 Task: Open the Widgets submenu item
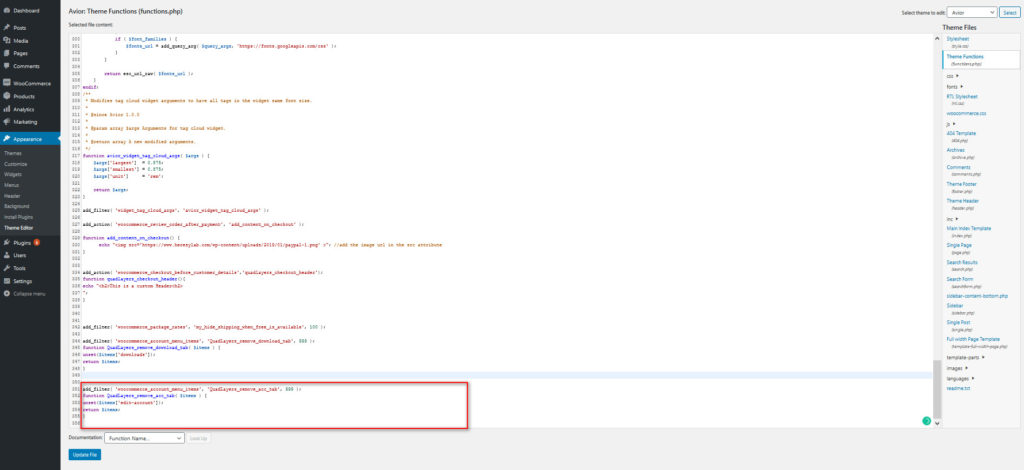click(x=13, y=174)
